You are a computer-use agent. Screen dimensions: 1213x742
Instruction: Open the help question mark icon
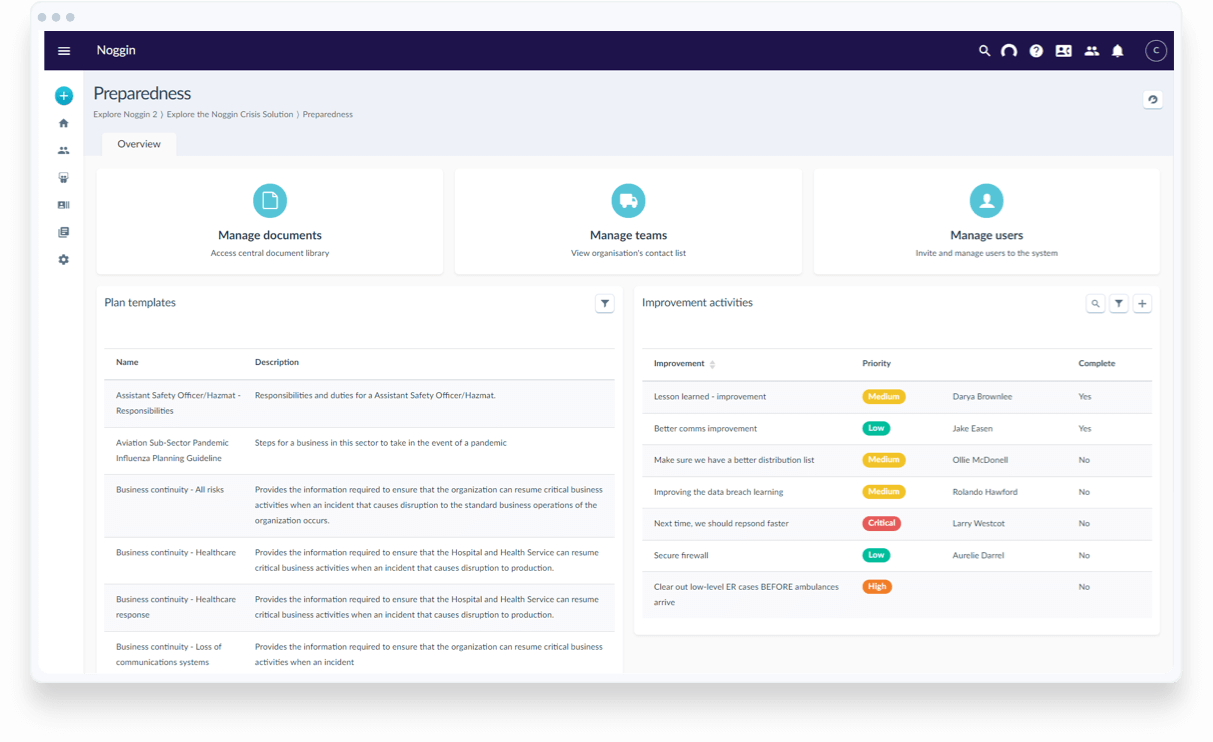(x=1036, y=51)
